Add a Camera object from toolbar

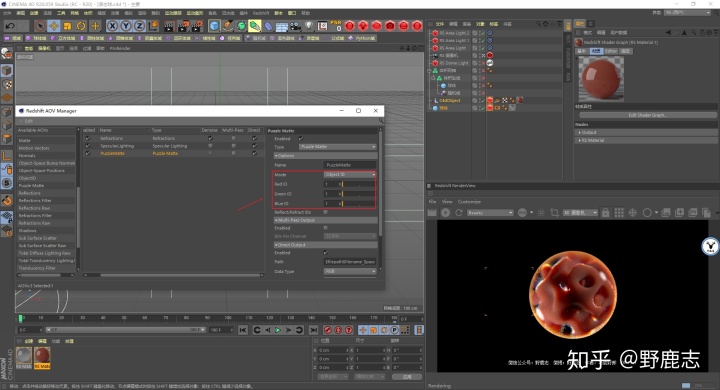(x=295, y=26)
